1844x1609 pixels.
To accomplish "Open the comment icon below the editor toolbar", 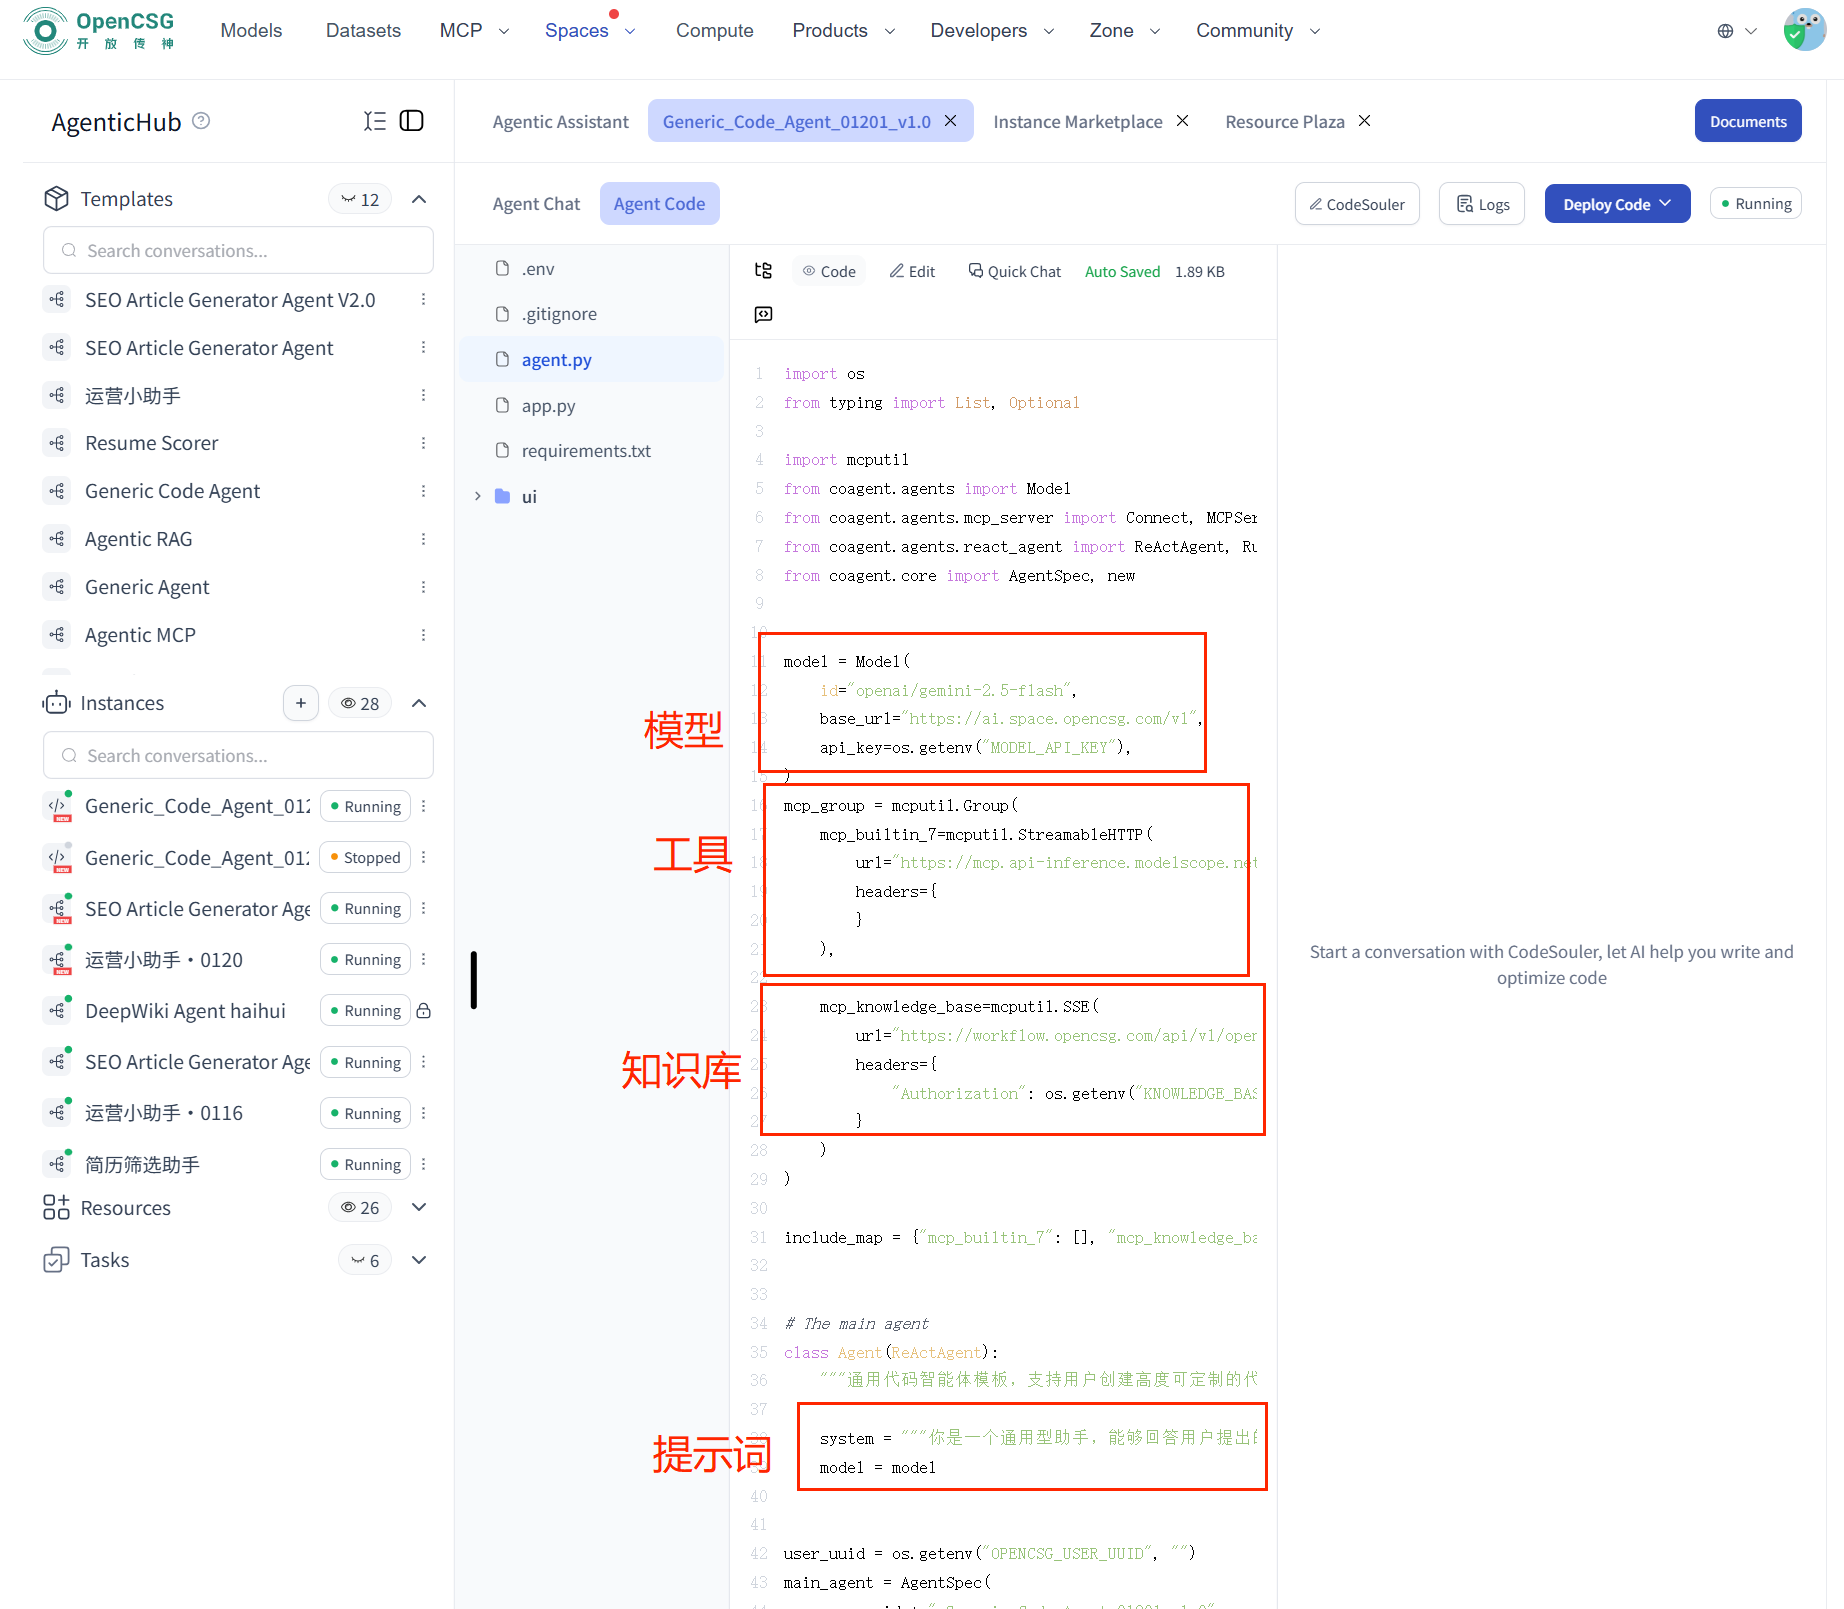I will point(763,315).
